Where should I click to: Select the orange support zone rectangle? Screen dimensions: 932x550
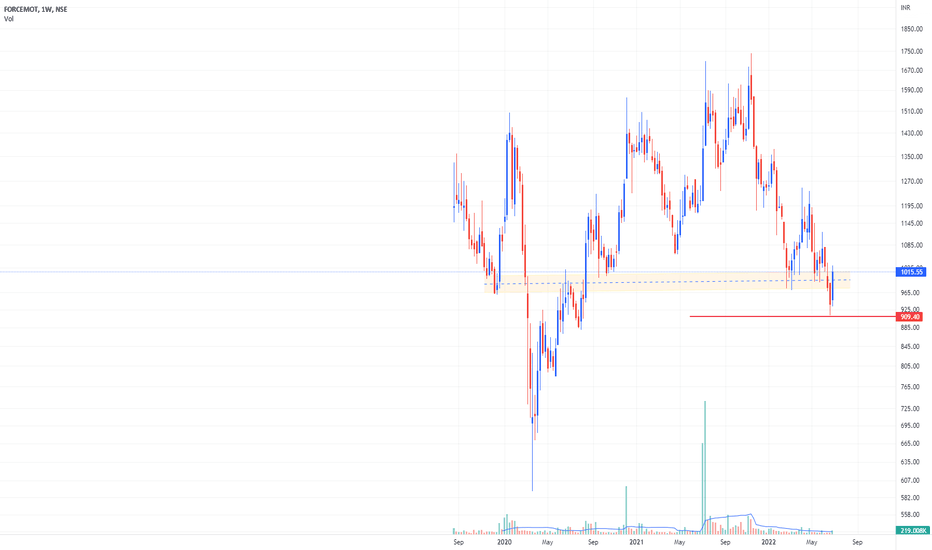coord(667,282)
